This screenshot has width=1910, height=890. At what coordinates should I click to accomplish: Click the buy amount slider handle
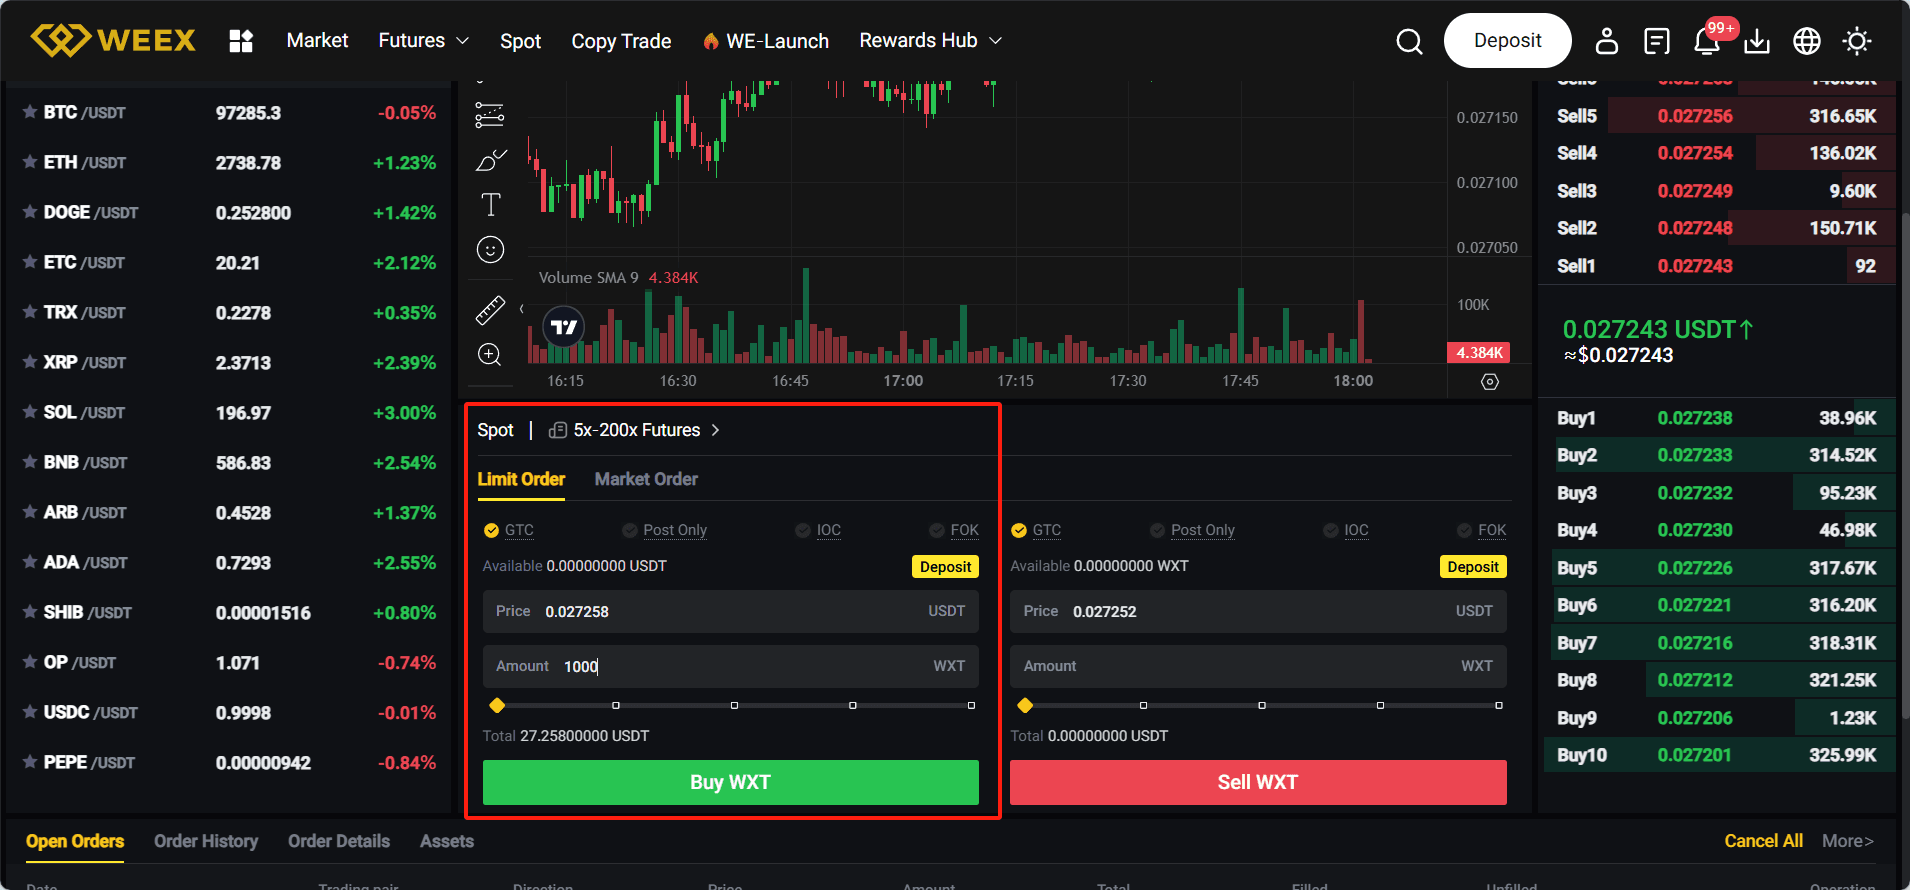[497, 706]
